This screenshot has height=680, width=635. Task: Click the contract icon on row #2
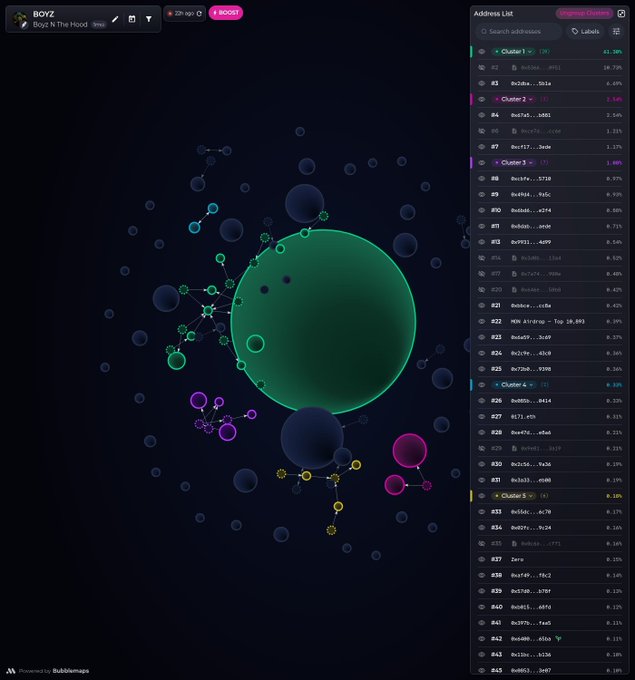point(514,68)
